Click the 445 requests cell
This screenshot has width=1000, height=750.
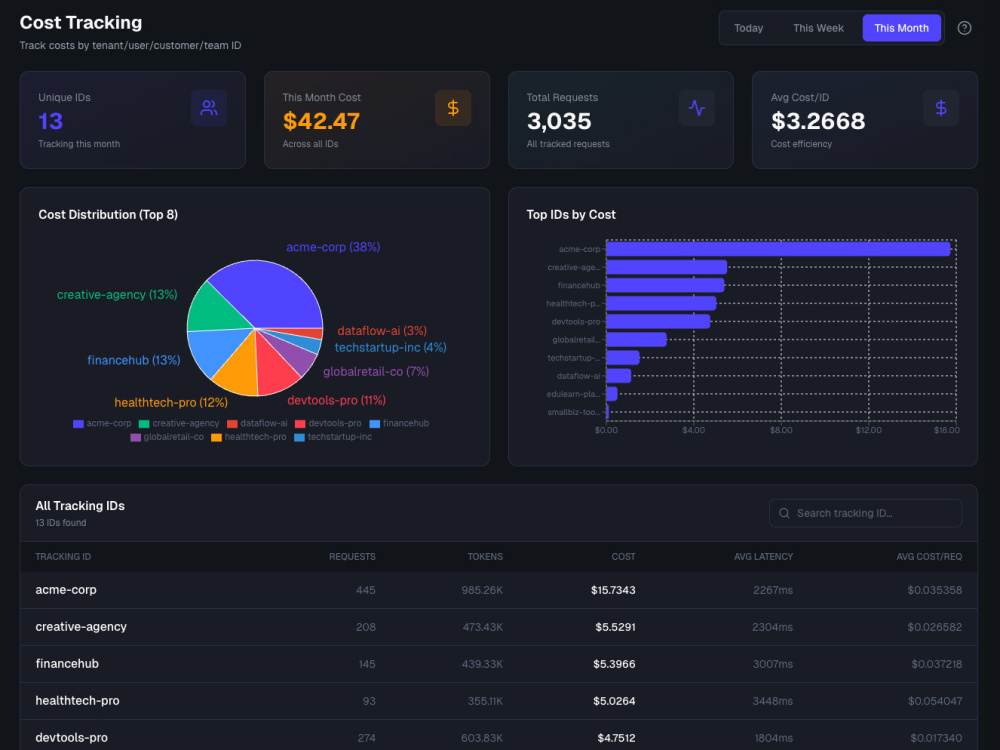pyautogui.click(x=365, y=590)
